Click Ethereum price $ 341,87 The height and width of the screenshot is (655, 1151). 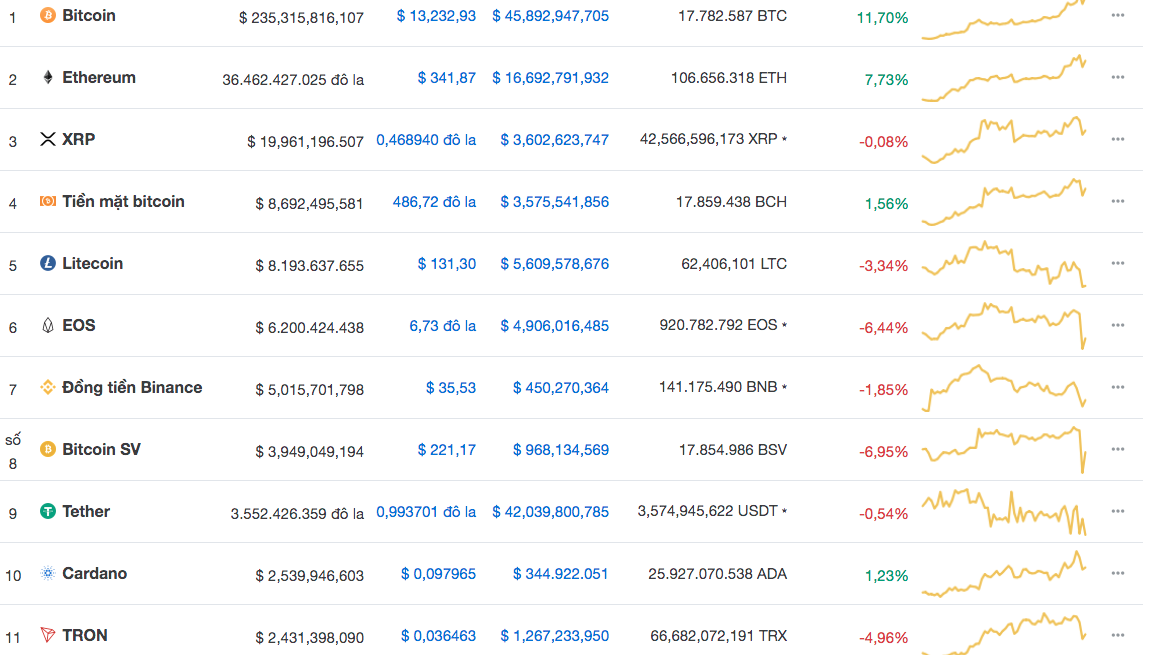(446, 77)
